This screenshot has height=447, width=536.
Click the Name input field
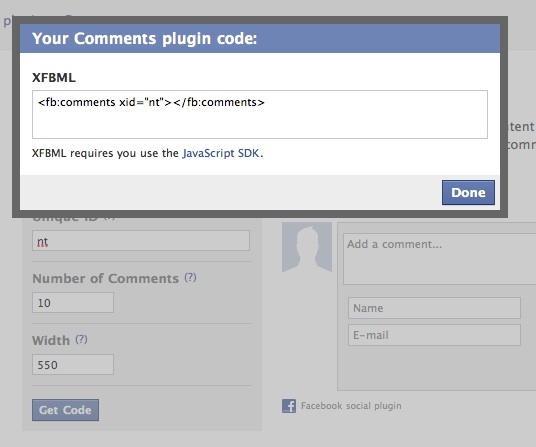[434, 308]
